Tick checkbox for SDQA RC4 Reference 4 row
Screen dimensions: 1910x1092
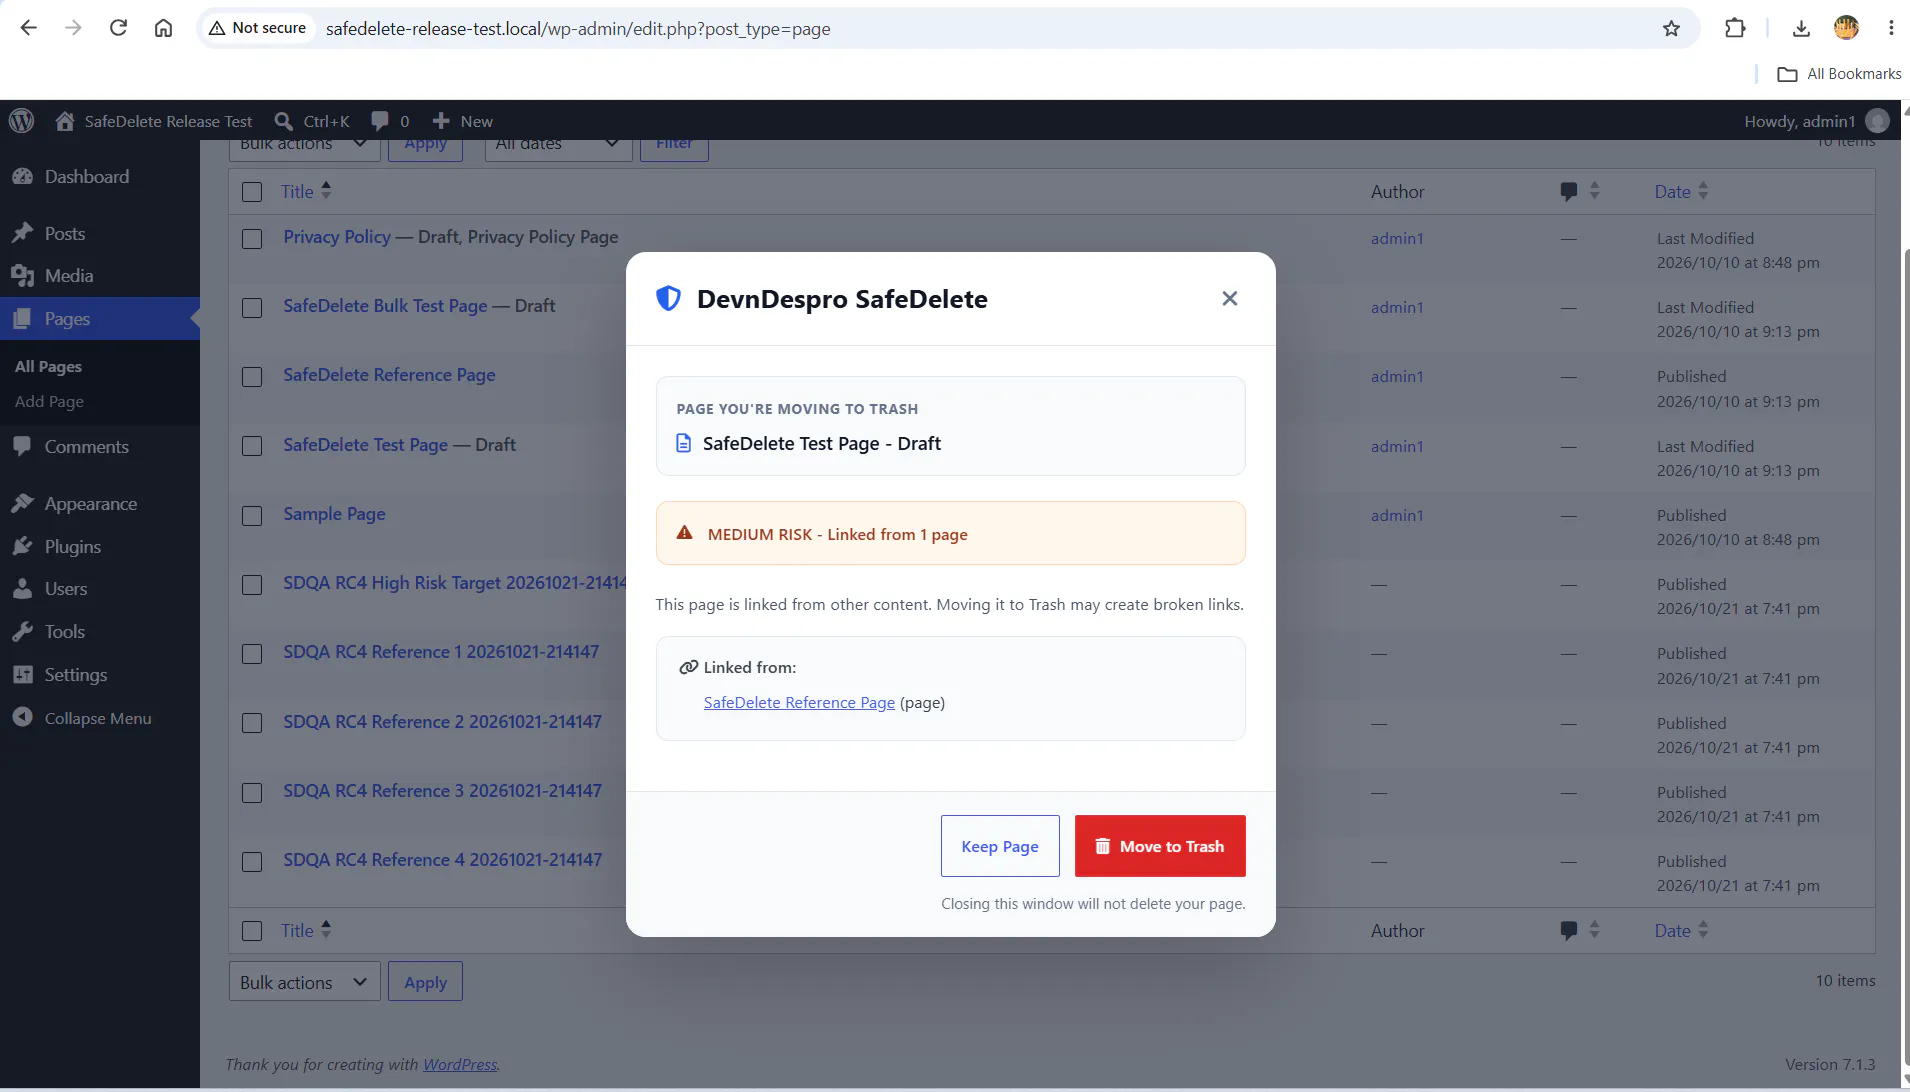(252, 862)
